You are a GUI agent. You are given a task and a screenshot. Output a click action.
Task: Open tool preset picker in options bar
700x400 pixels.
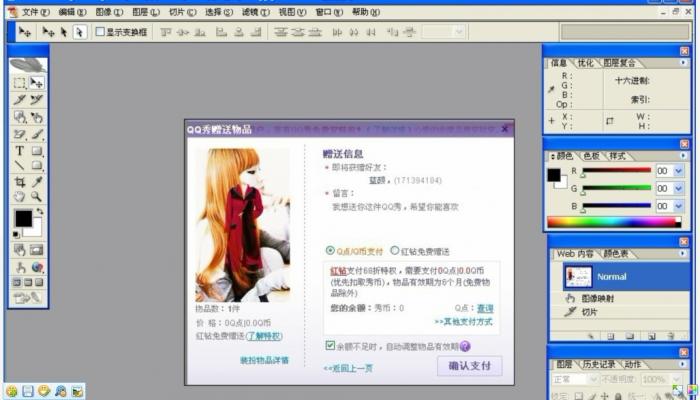coord(24,32)
